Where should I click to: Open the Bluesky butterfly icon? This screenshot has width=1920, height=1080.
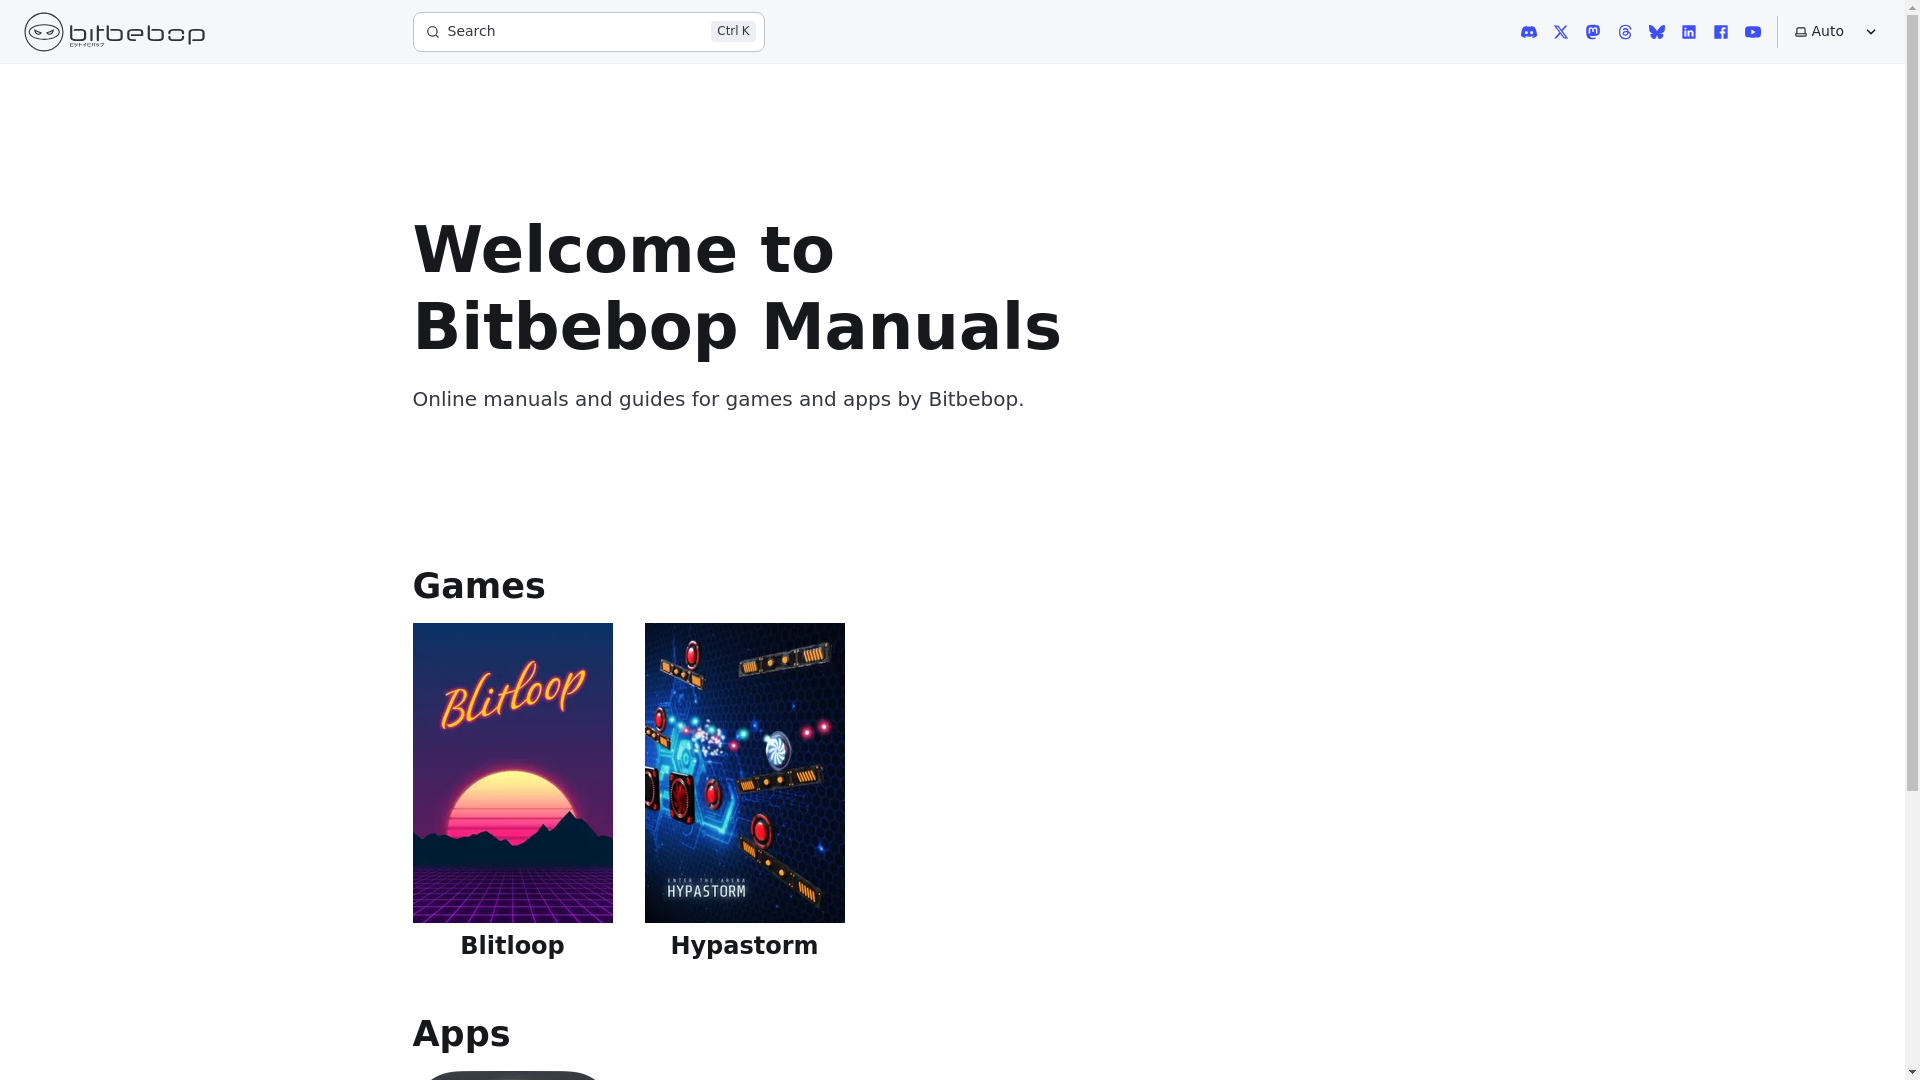click(x=1656, y=32)
